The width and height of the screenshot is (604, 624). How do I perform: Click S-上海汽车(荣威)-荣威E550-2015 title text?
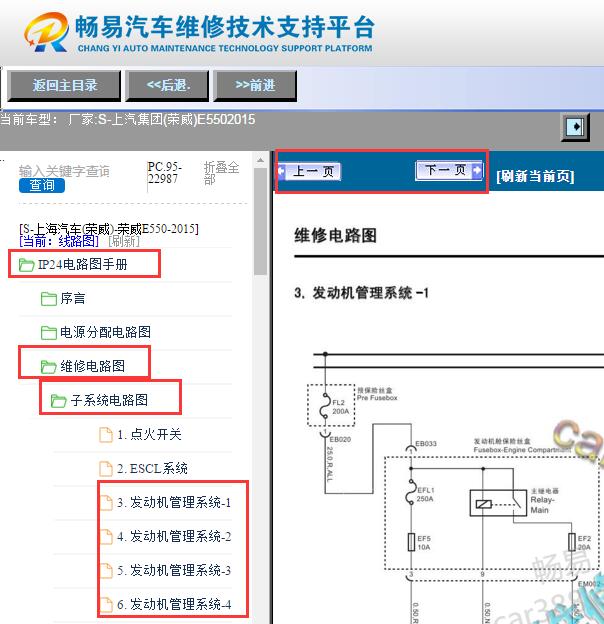pyautogui.click(x=109, y=229)
